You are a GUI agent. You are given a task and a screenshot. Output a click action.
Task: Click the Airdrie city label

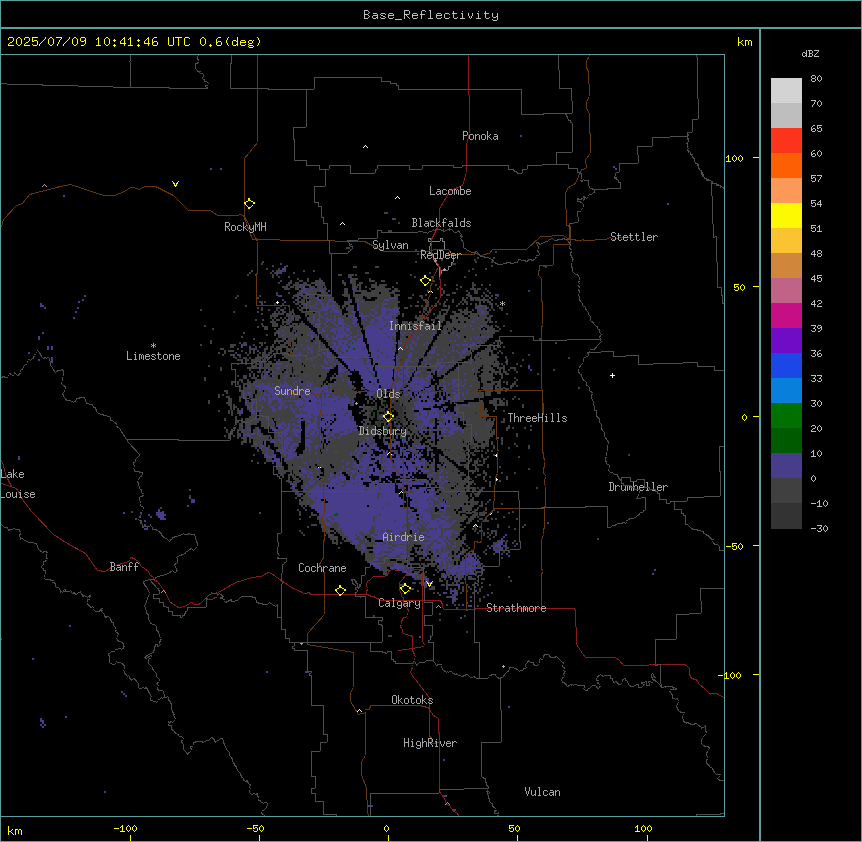coord(403,537)
